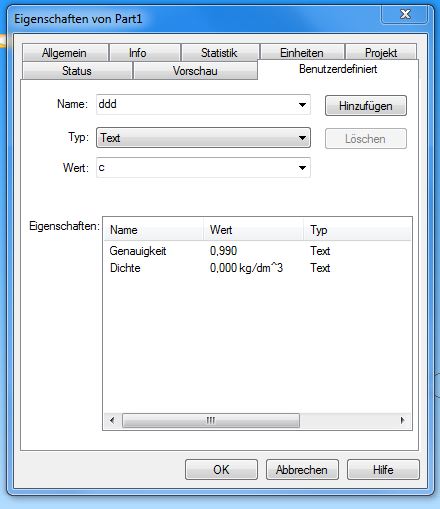
Task: Click the left arrow of horizontal scrollbar
Action: coord(112,420)
